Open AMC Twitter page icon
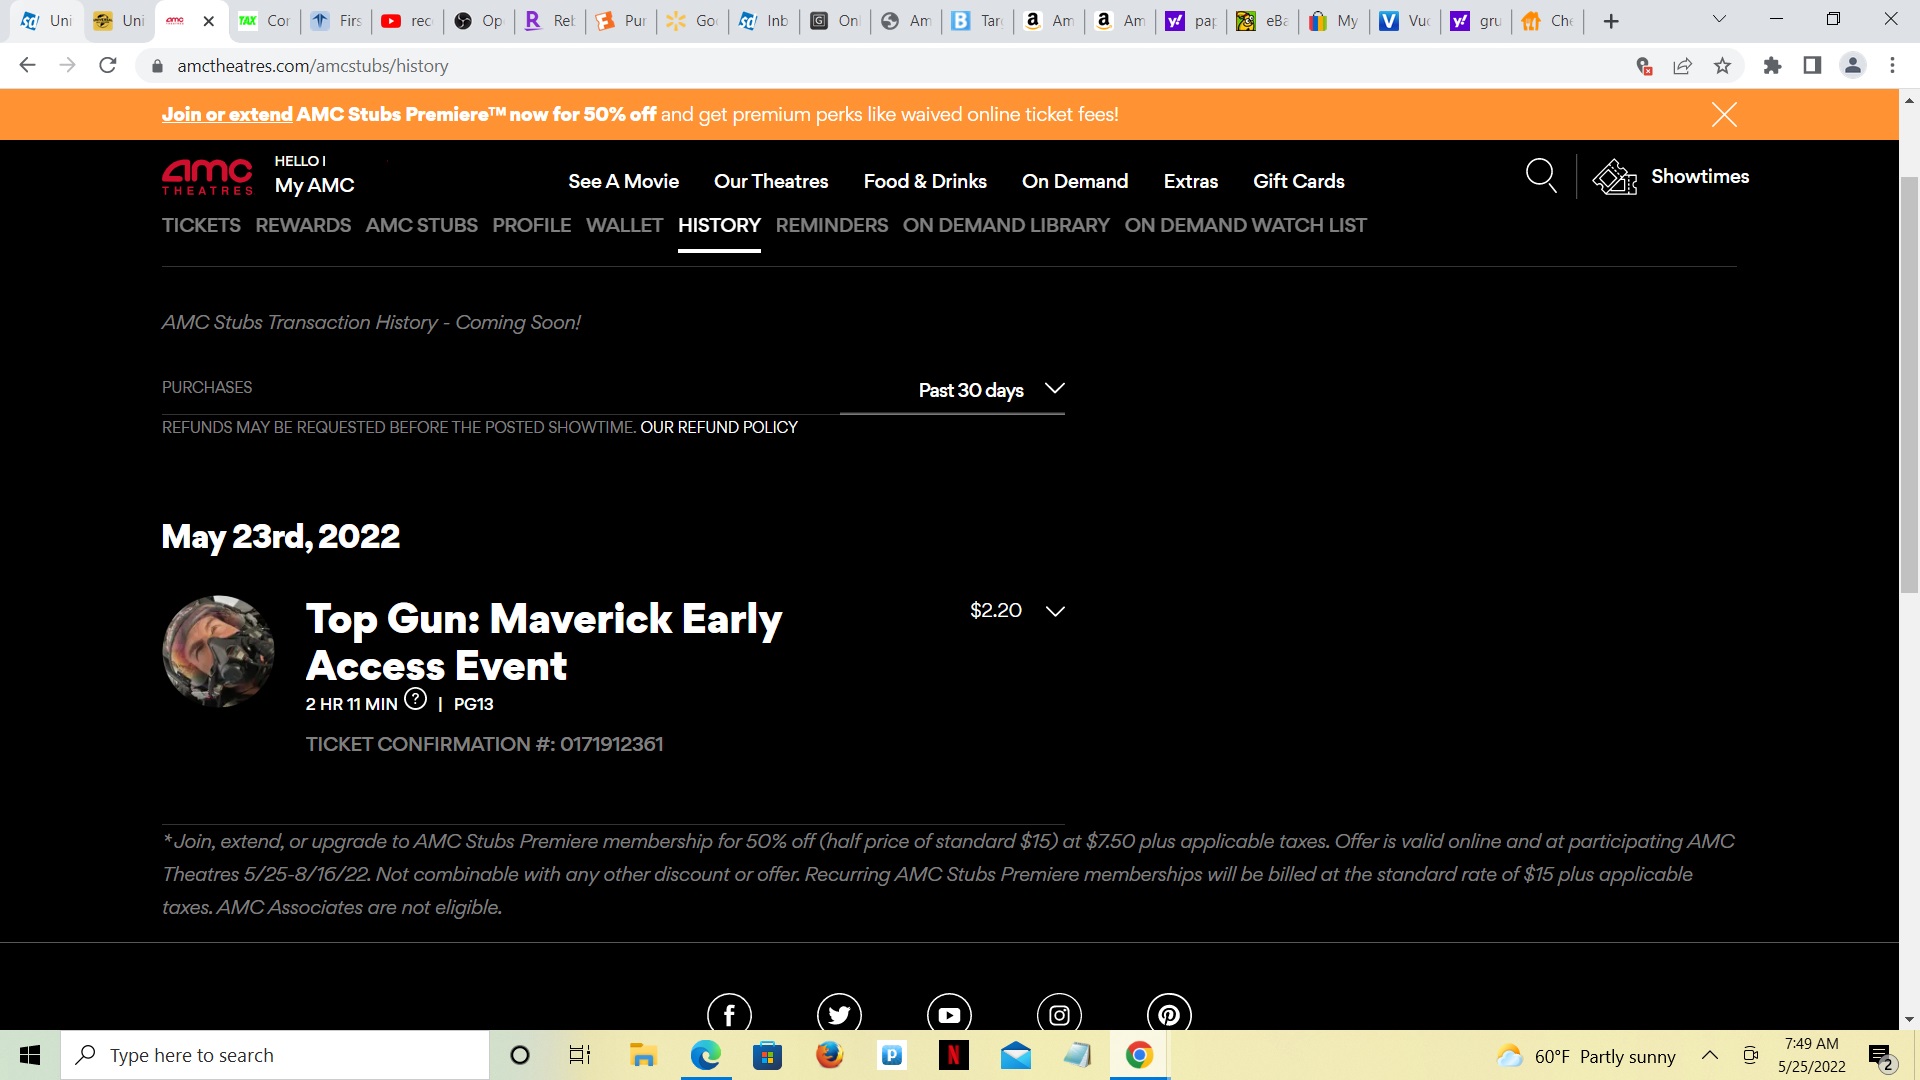 839,1014
